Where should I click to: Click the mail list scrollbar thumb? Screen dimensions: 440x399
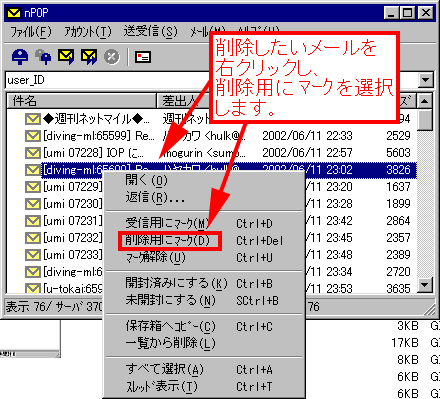tap(425, 119)
